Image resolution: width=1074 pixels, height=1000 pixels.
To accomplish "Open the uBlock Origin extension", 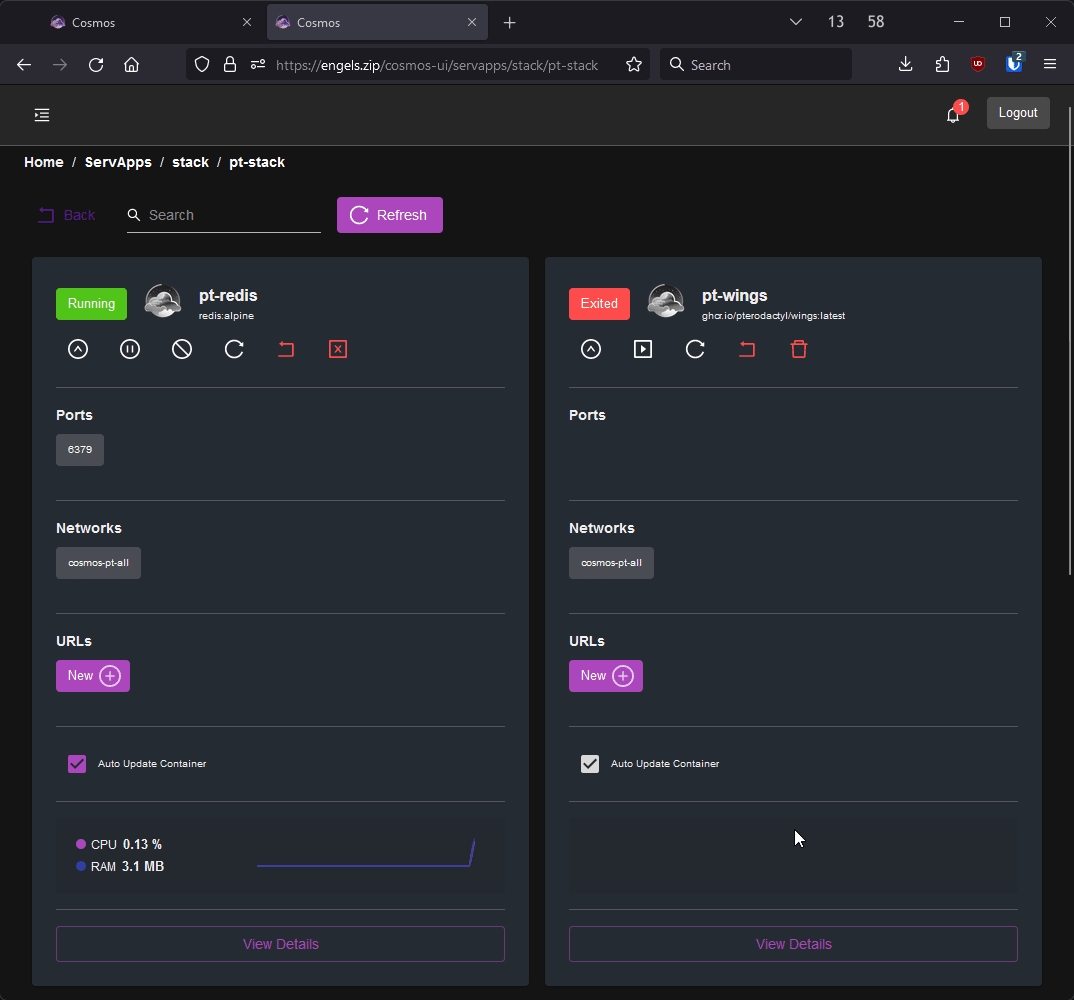I will (x=978, y=64).
